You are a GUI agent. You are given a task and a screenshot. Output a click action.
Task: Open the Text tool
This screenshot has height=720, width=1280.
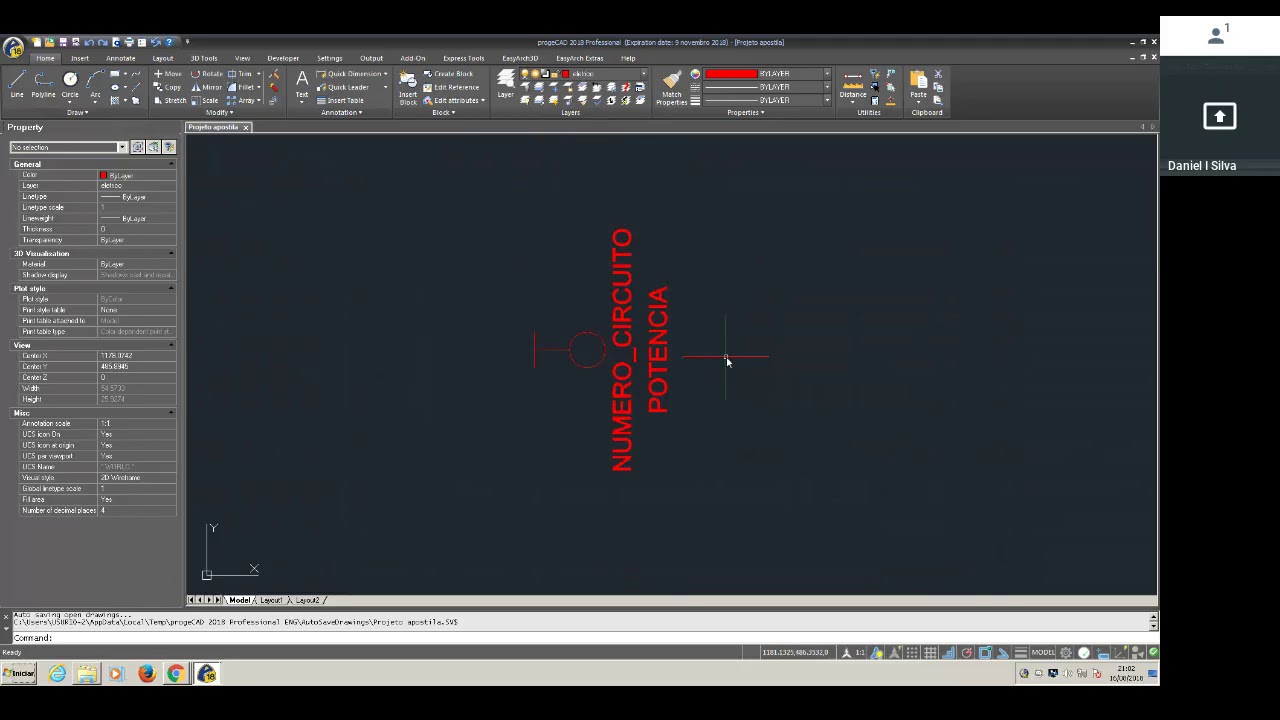coord(302,85)
